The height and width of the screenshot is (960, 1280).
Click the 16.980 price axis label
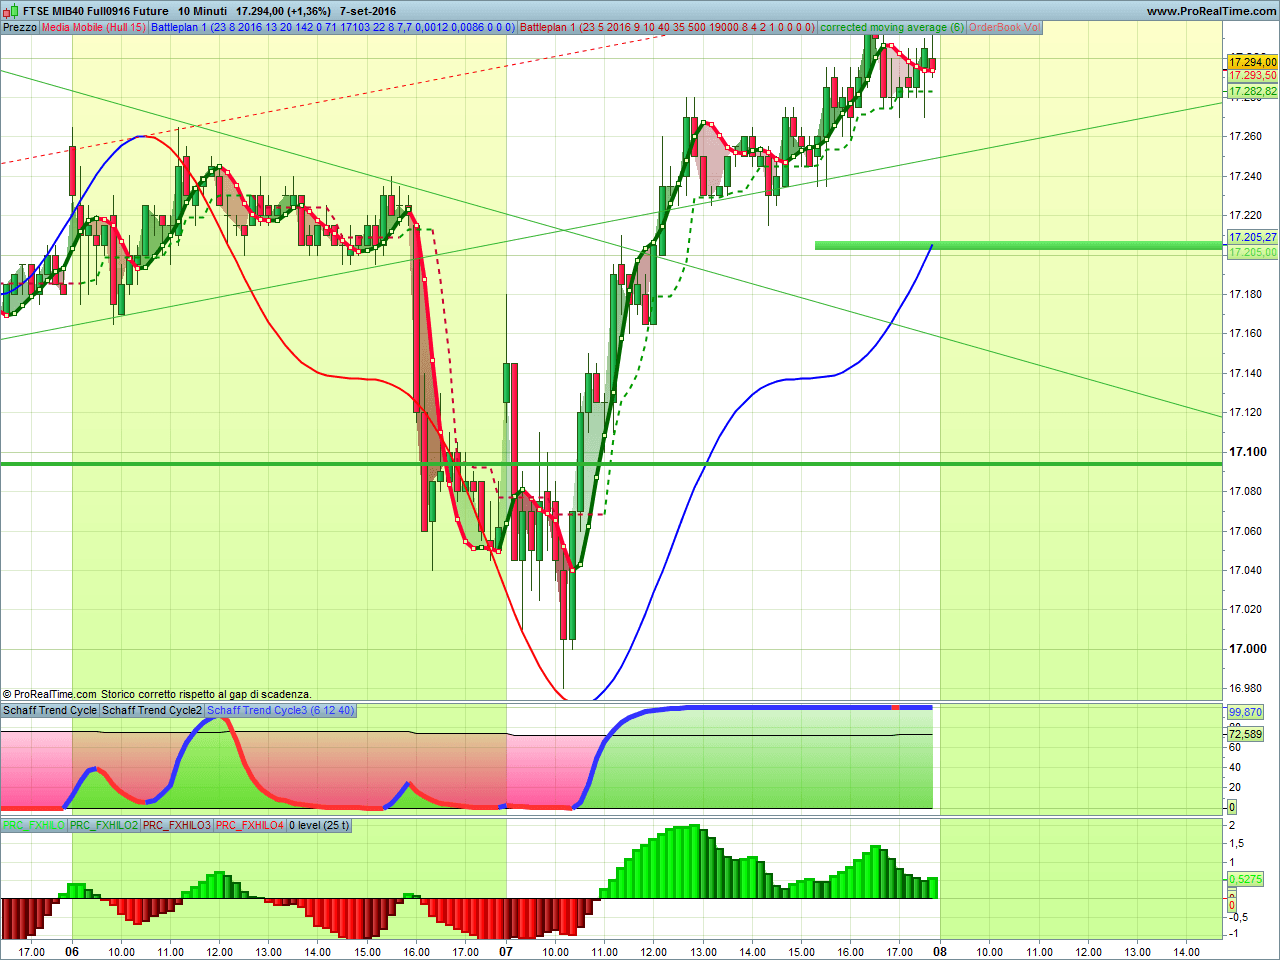coord(1246,688)
